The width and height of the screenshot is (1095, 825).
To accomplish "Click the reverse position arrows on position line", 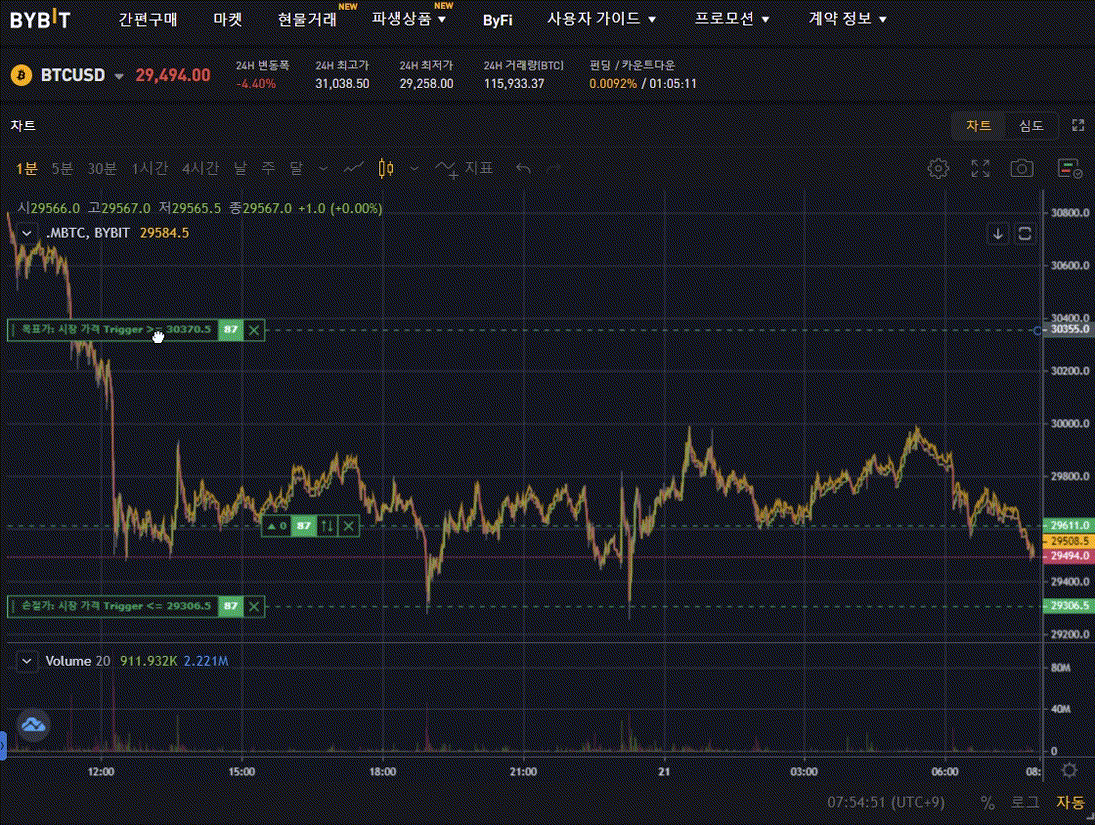I will [327, 526].
